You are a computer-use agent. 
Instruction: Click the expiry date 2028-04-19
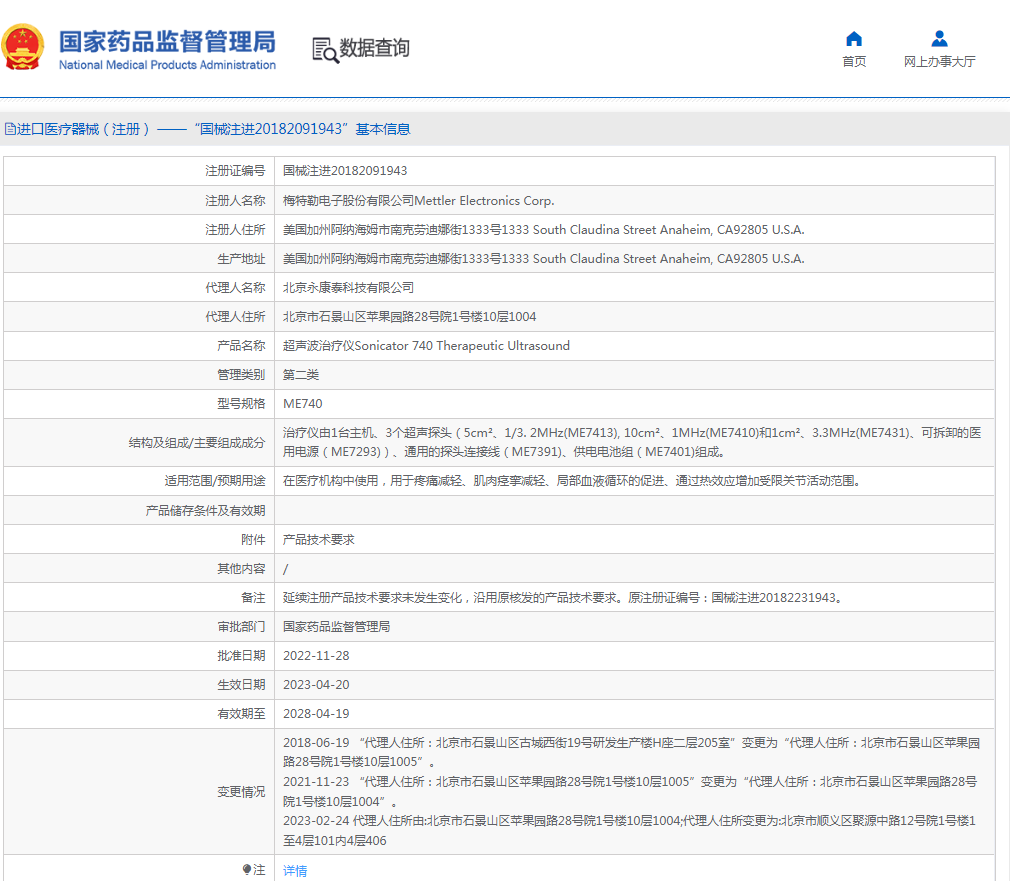click(x=316, y=714)
